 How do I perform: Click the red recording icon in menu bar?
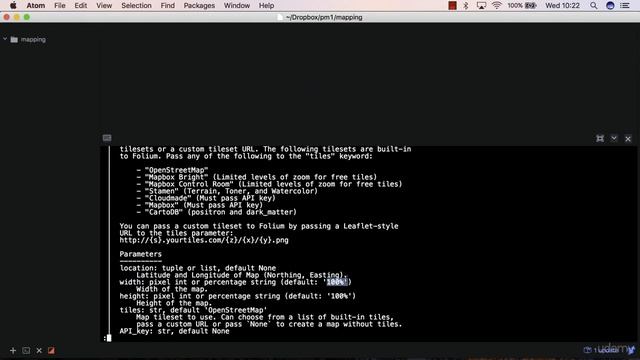coord(452,6)
